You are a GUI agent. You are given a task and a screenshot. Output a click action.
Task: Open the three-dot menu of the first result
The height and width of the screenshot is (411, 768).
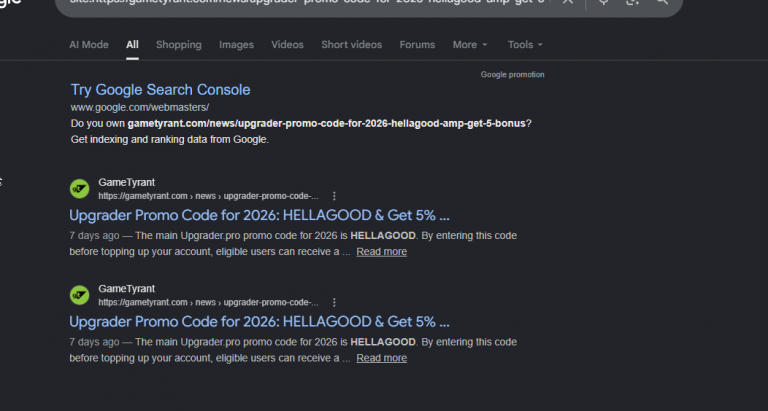pyautogui.click(x=335, y=196)
